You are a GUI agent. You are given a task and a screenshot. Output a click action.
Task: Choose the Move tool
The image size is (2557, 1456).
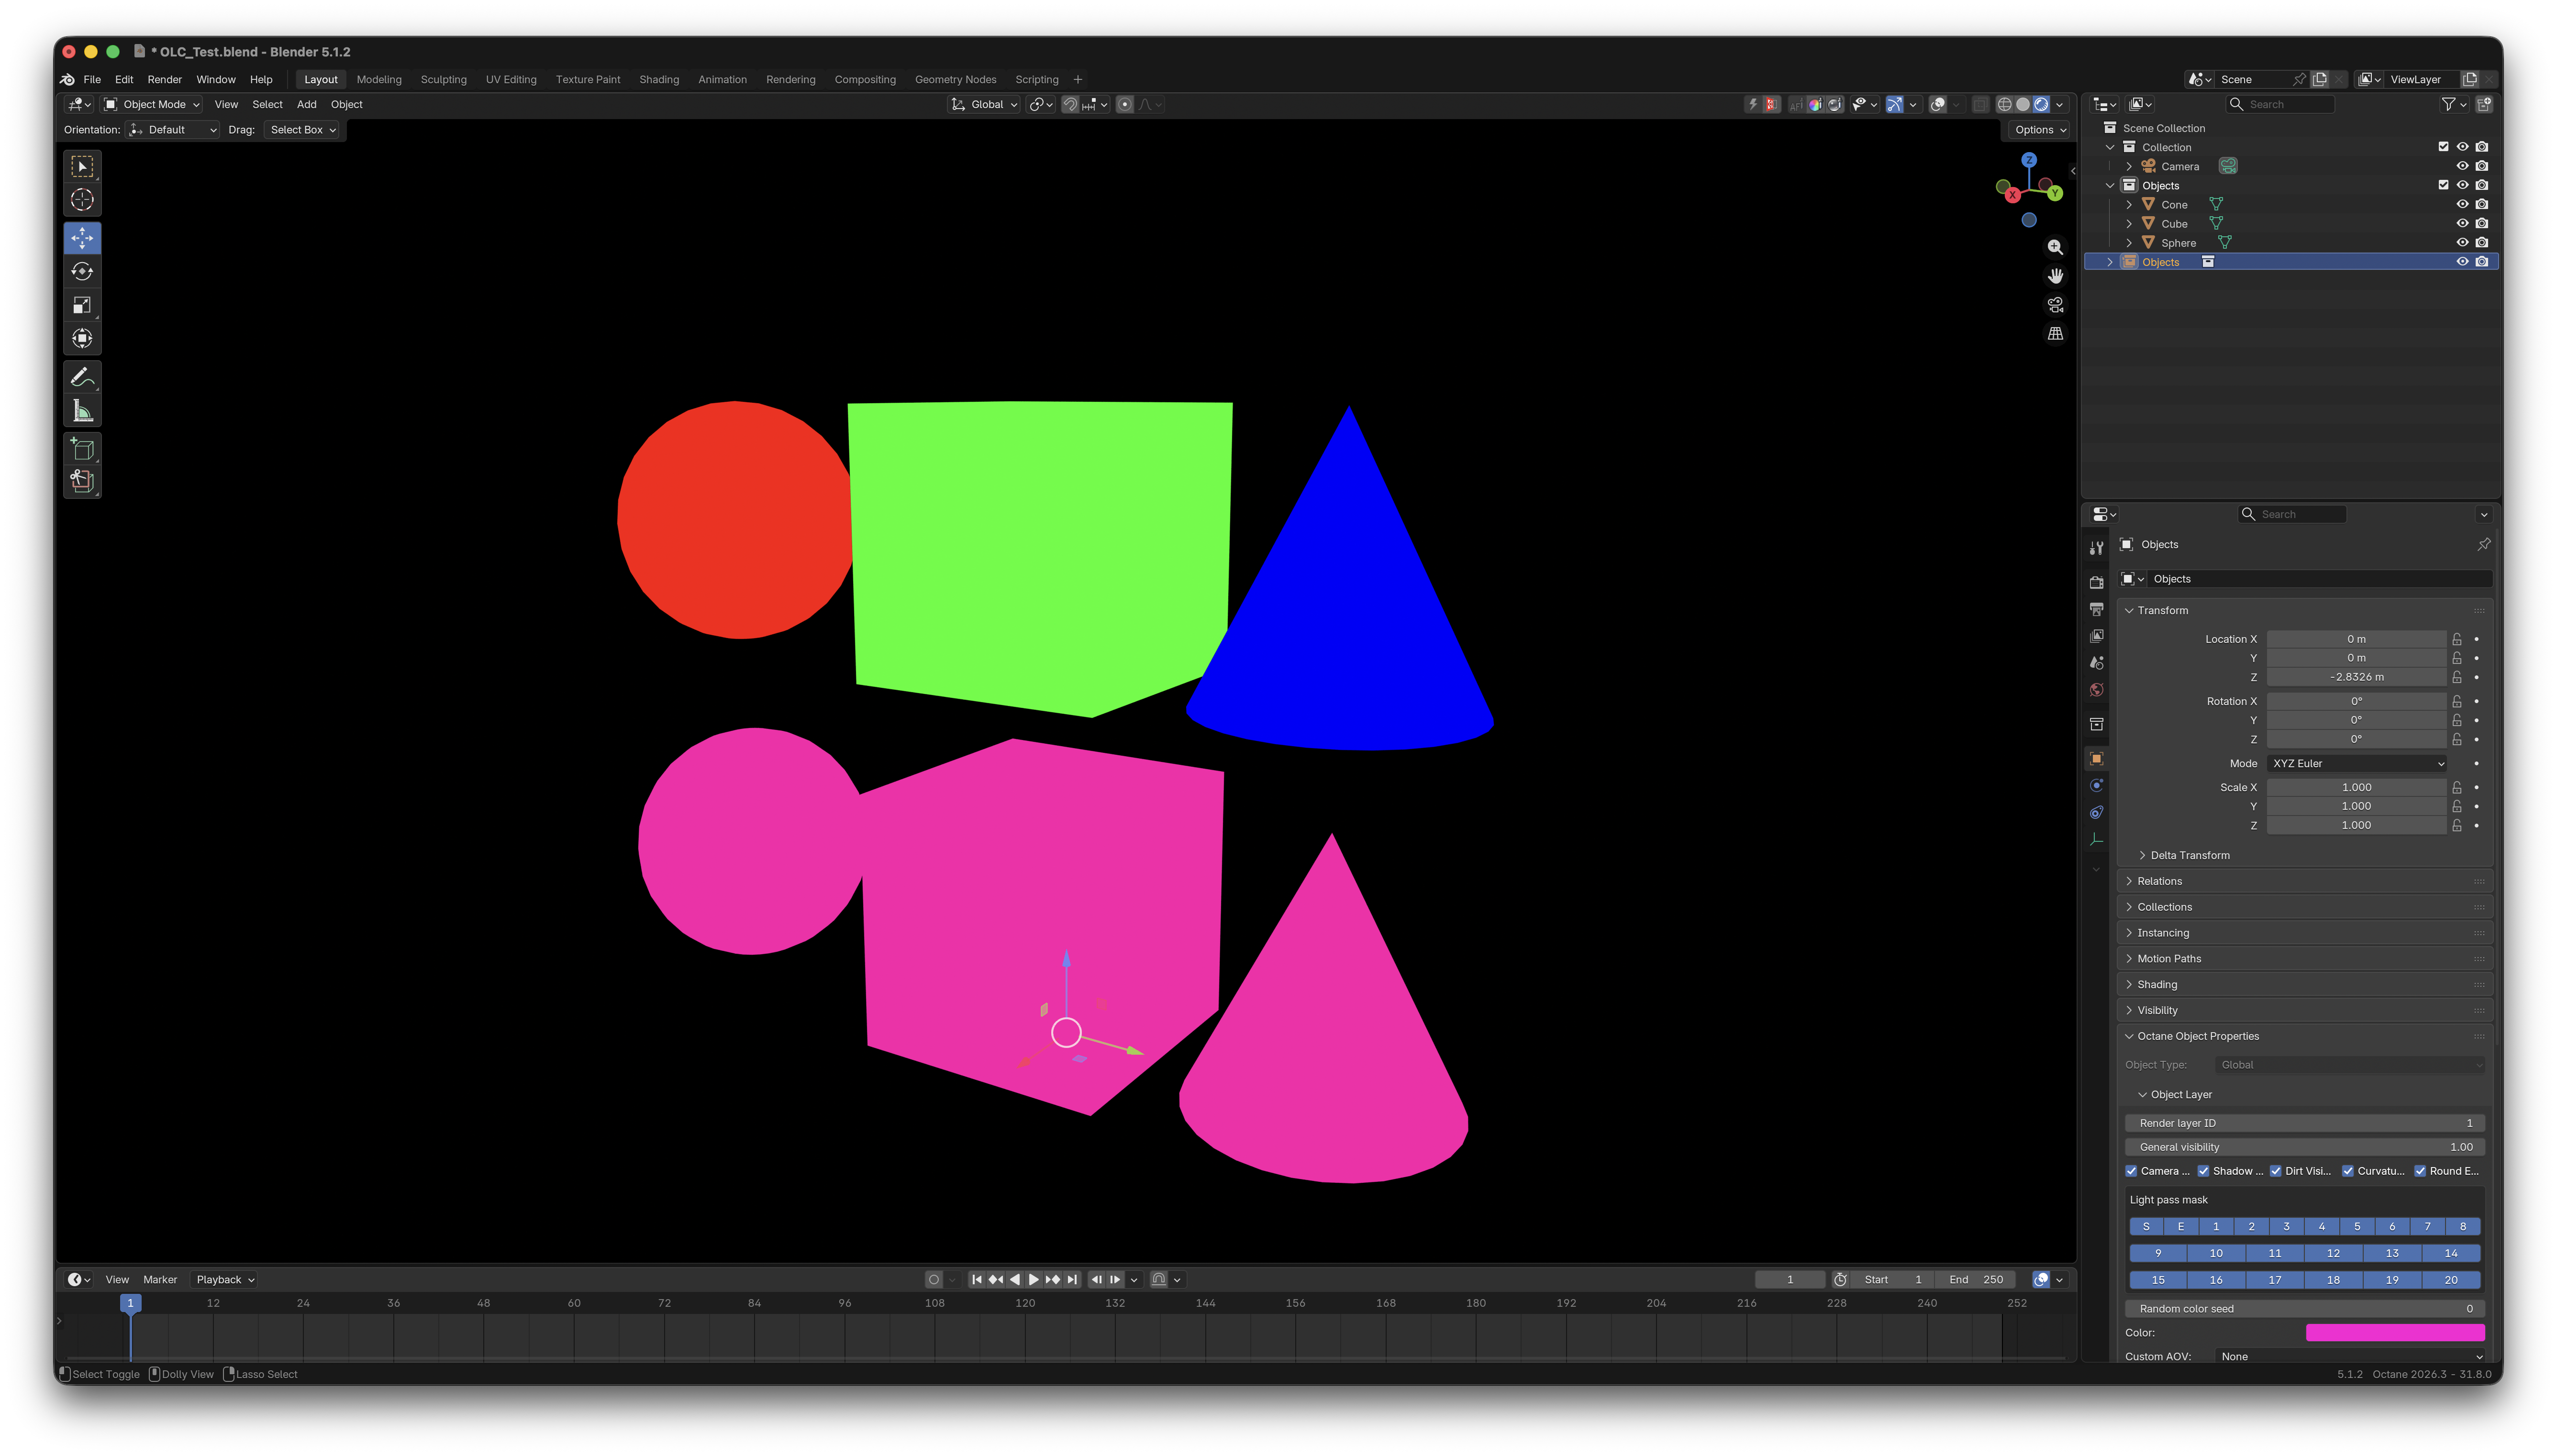click(82, 238)
